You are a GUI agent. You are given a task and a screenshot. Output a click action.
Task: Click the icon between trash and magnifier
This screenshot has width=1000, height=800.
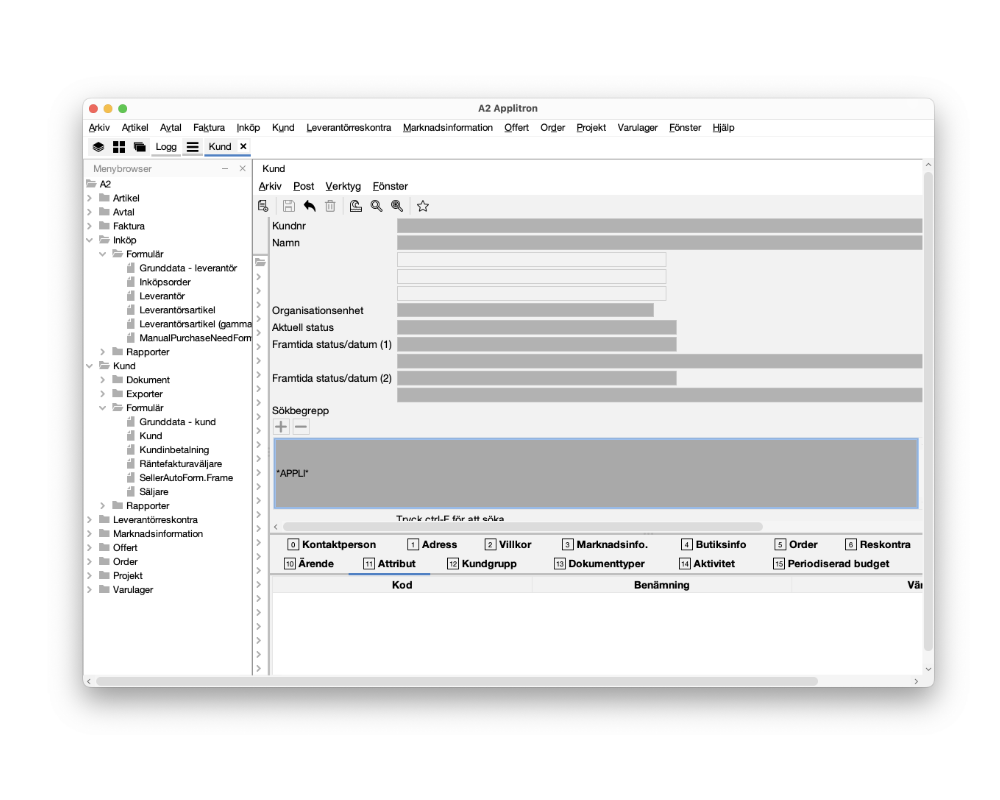tap(356, 206)
